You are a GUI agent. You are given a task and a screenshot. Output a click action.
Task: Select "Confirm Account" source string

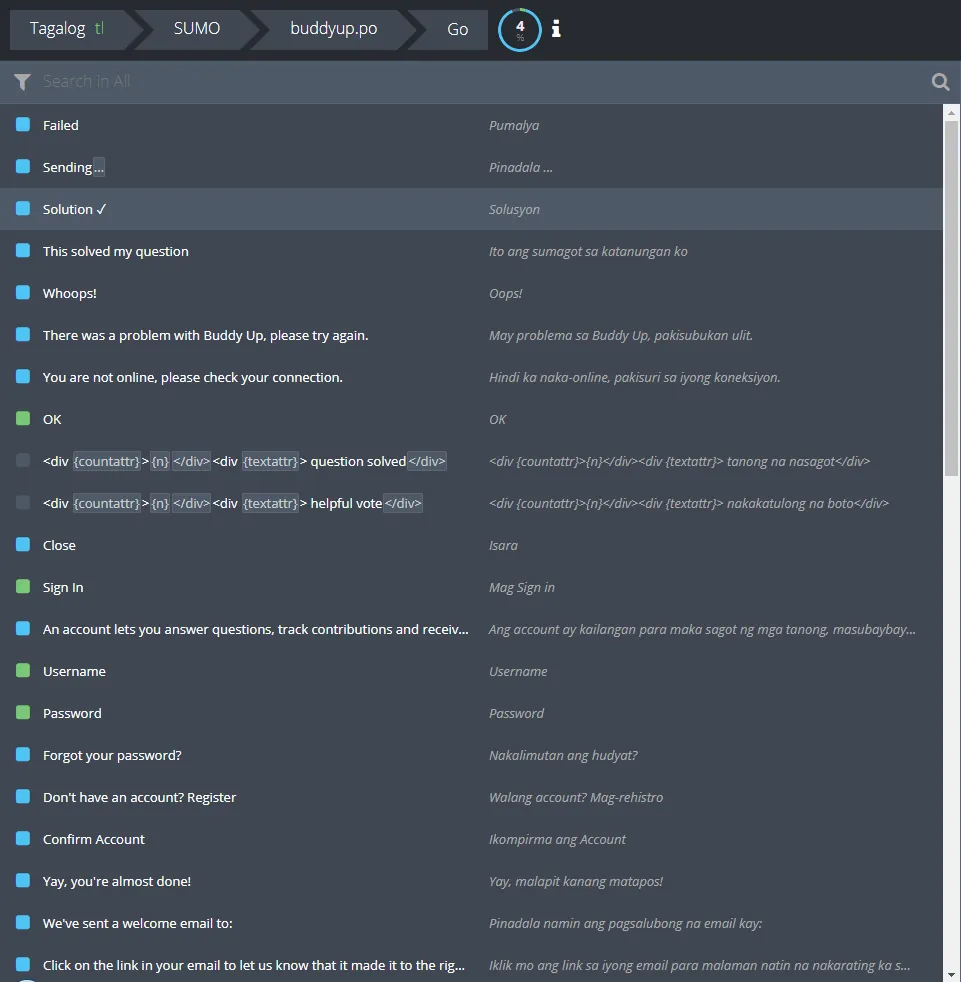(93, 839)
